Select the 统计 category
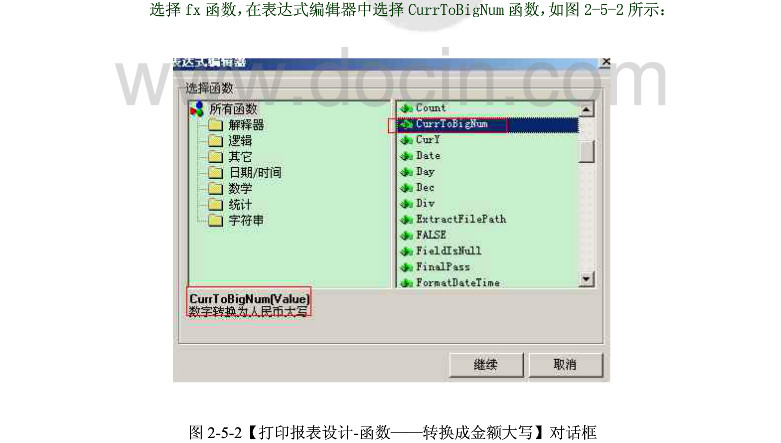This screenshot has height=443, width=781. click(240, 204)
